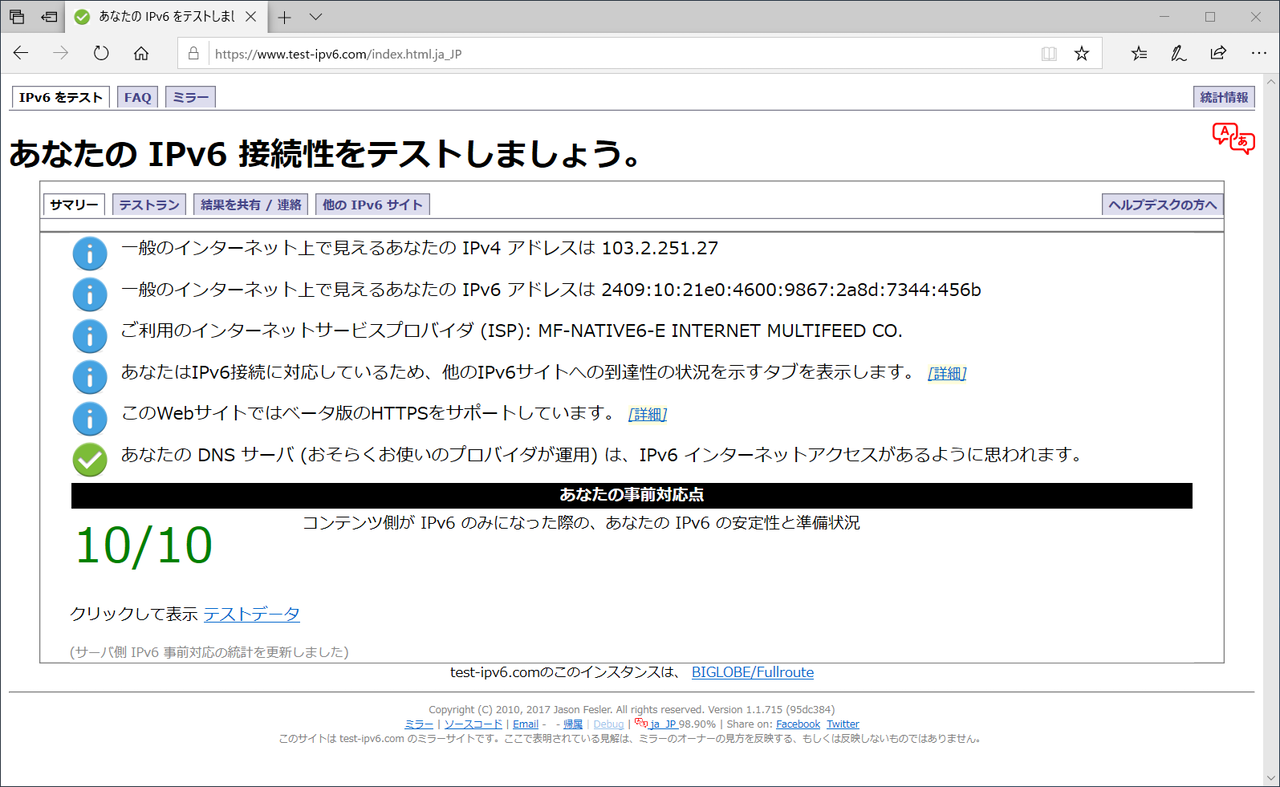
Task: Open the browser settings and more menu
Action: click(1258, 54)
